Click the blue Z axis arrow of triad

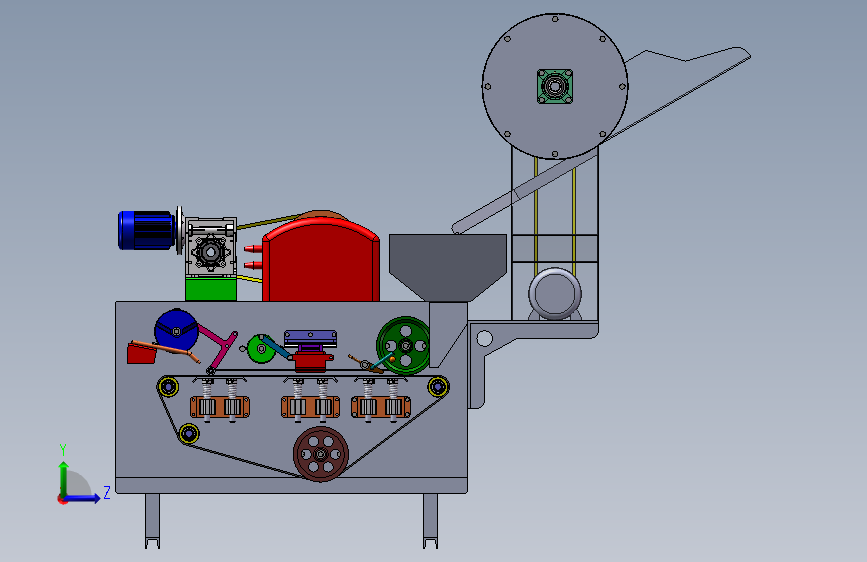pos(83,498)
